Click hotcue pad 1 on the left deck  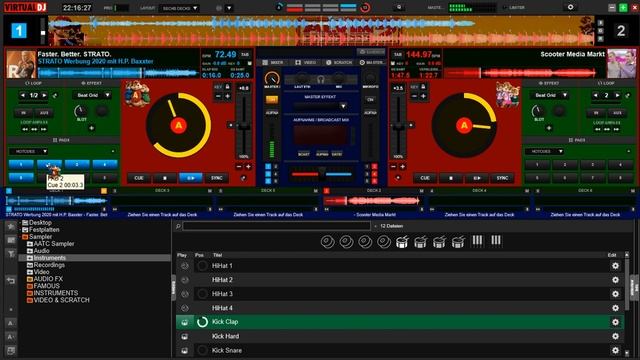click(21, 164)
